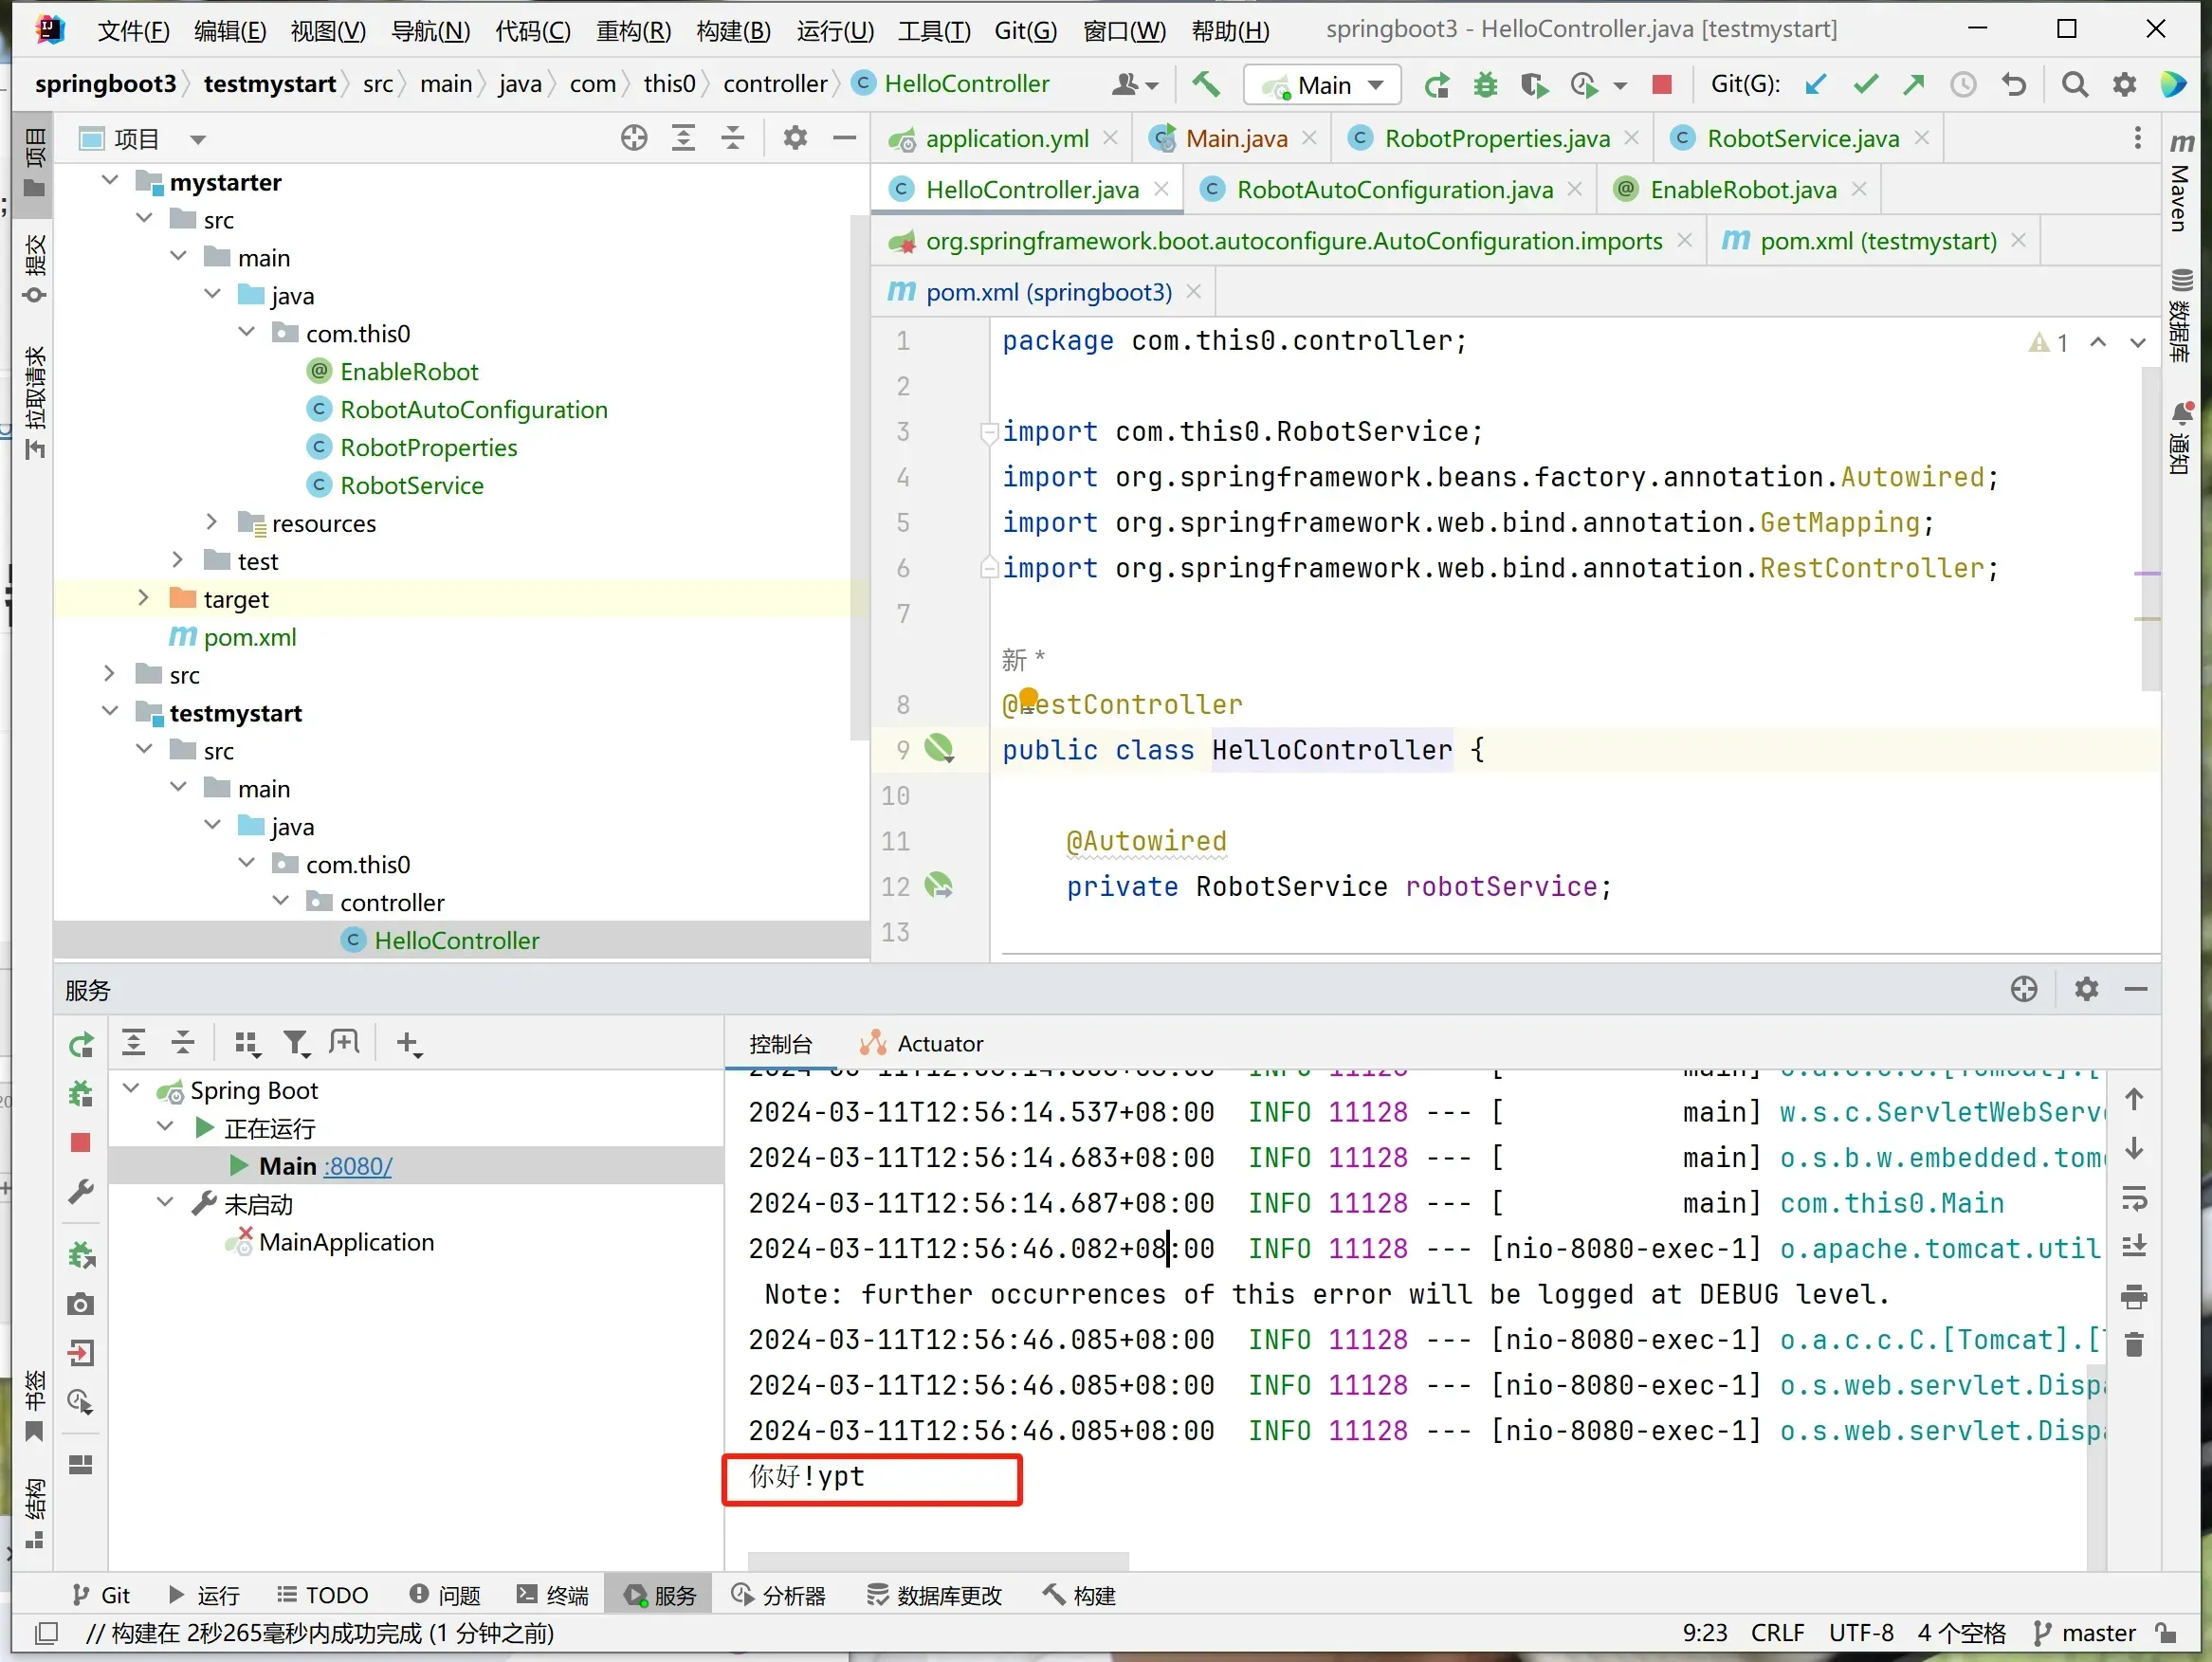This screenshot has height=1662, width=2212.
Task: Click the console horizontal scrollbar
Action: (938, 1560)
